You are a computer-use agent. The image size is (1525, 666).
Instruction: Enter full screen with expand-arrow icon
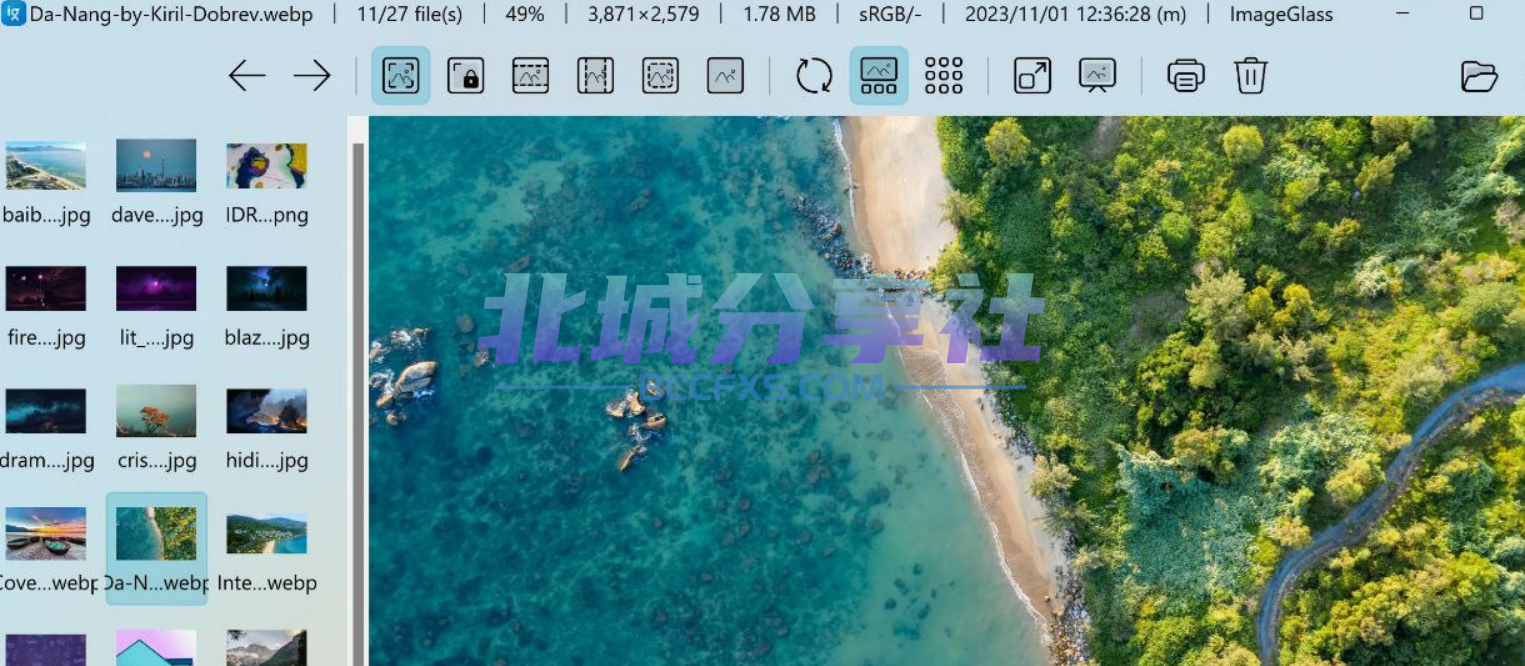pyautogui.click(x=1032, y=76)
